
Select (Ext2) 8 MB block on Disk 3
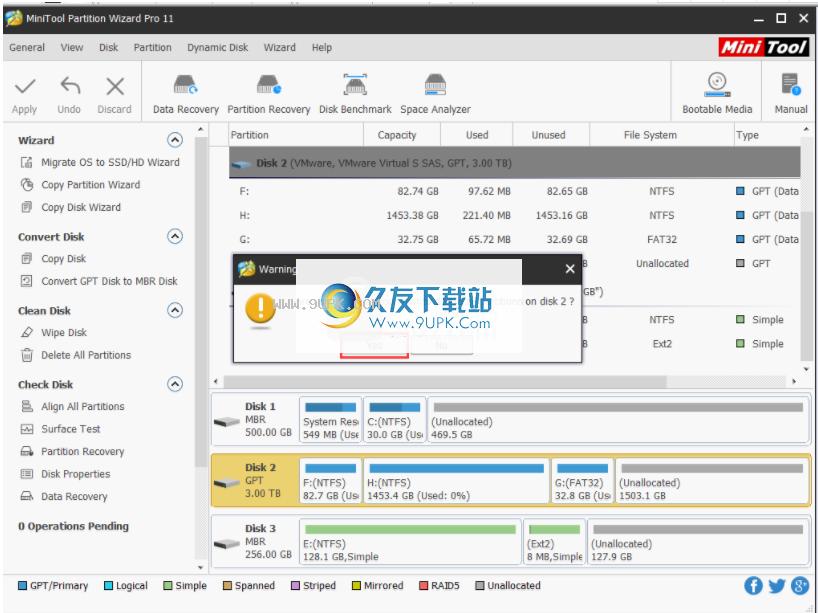pos(554,542)
